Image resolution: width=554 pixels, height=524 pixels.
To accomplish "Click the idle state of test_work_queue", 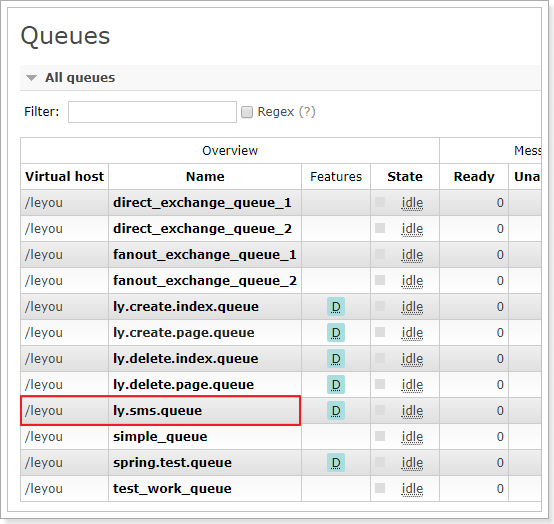I will click(x=412, y=489).
